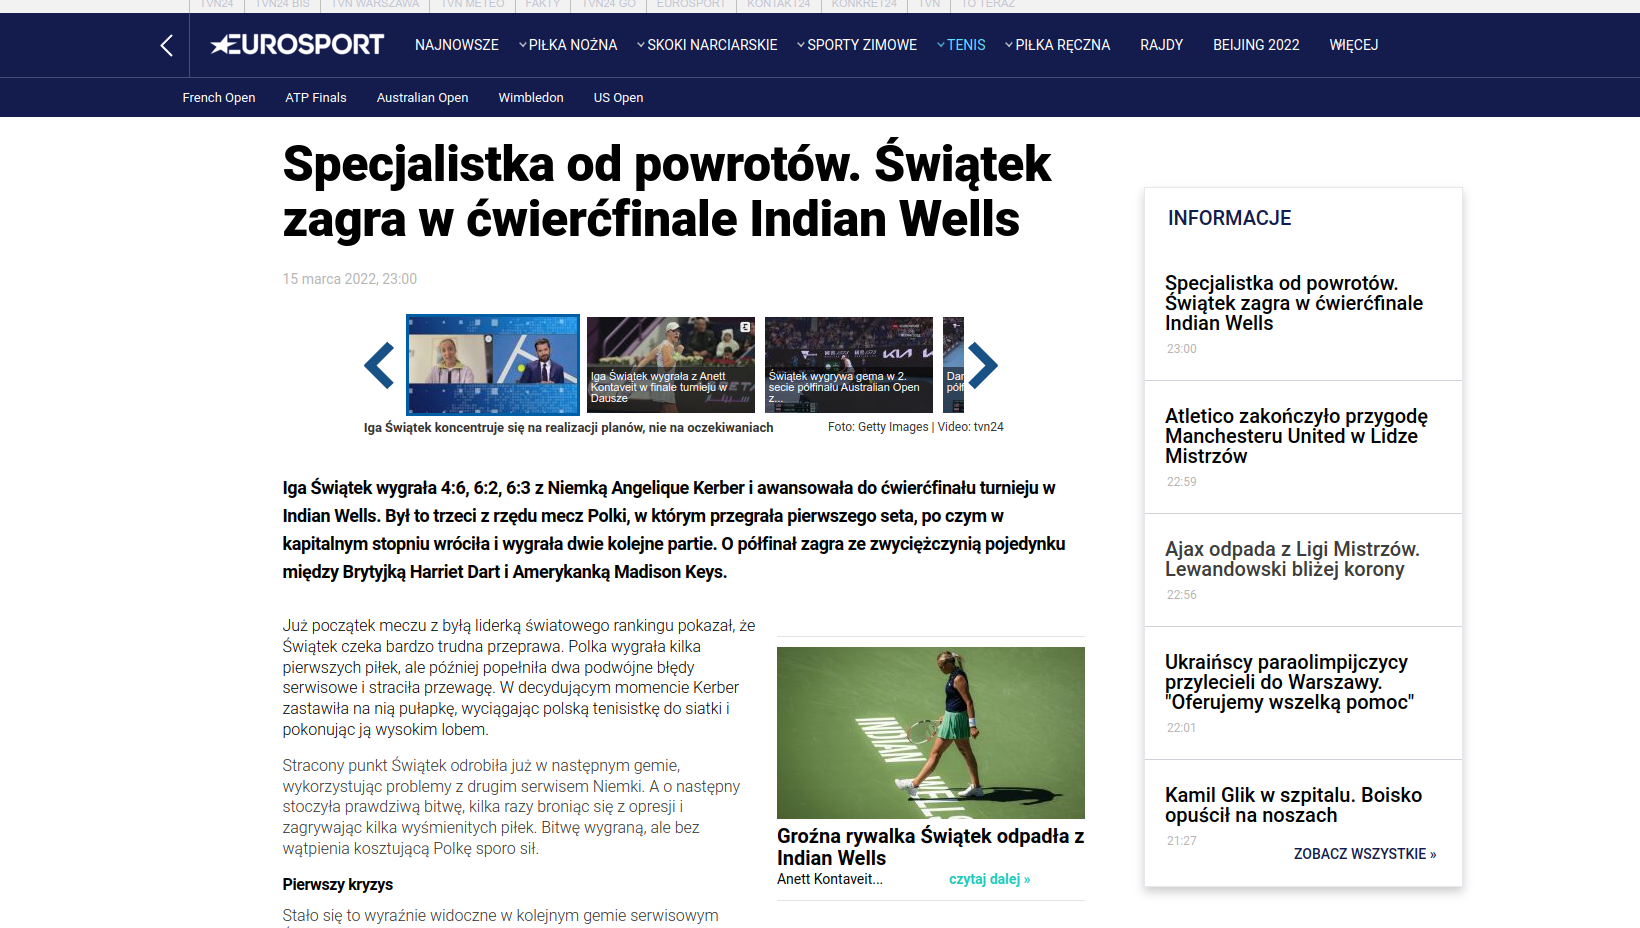The height and width of the screenshot is (928, 1640).
Task: Click the Pierwszy kryzys subheading
Action: (338, 884)
